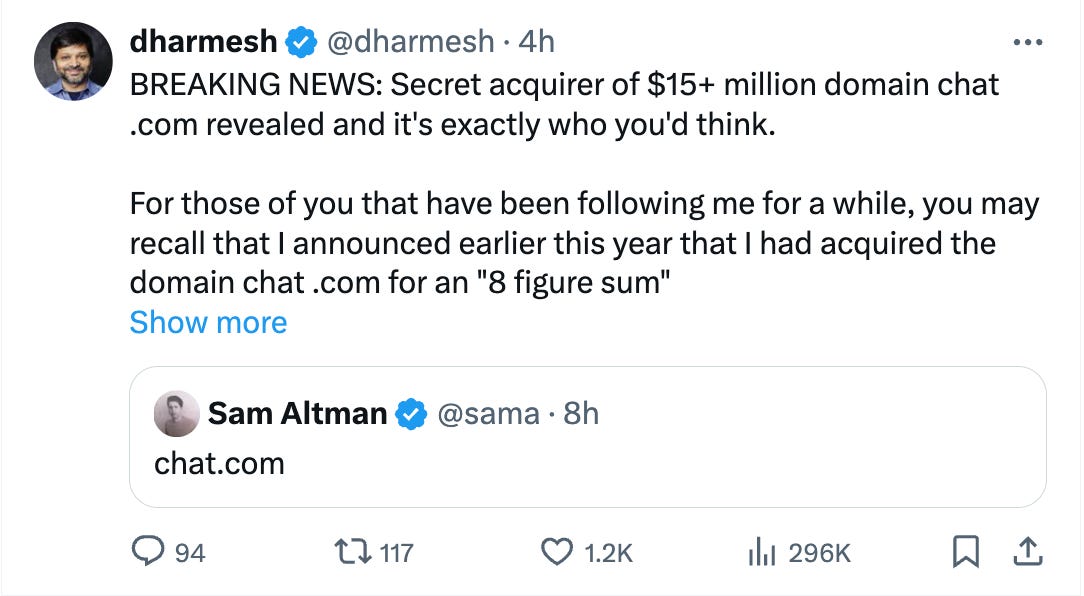Click Sam Altman's verified badge
The height and width of the screenshot is (596, 1084).
coord(412,414)
